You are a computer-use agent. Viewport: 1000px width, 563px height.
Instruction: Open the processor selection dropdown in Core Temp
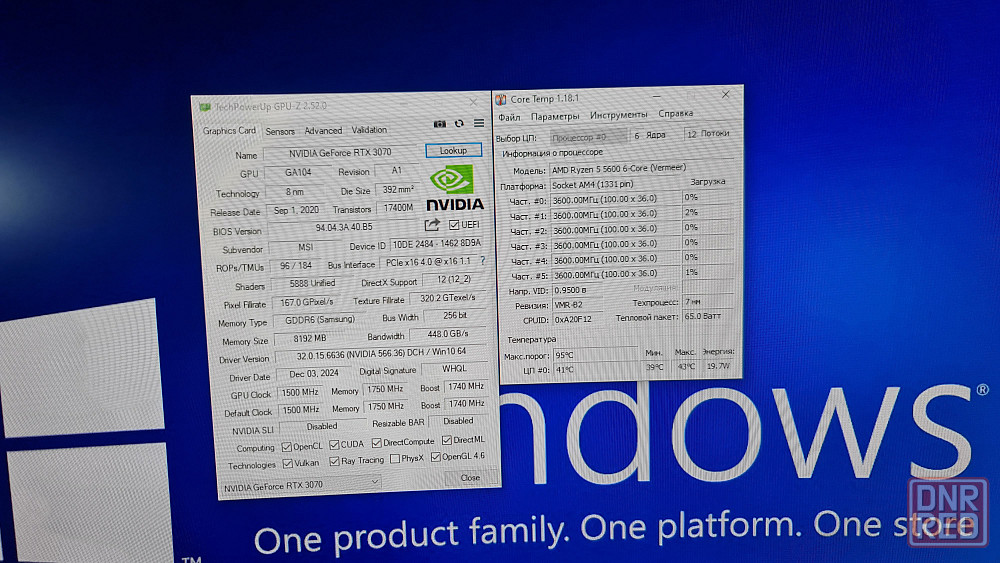[x=589, y=136]
